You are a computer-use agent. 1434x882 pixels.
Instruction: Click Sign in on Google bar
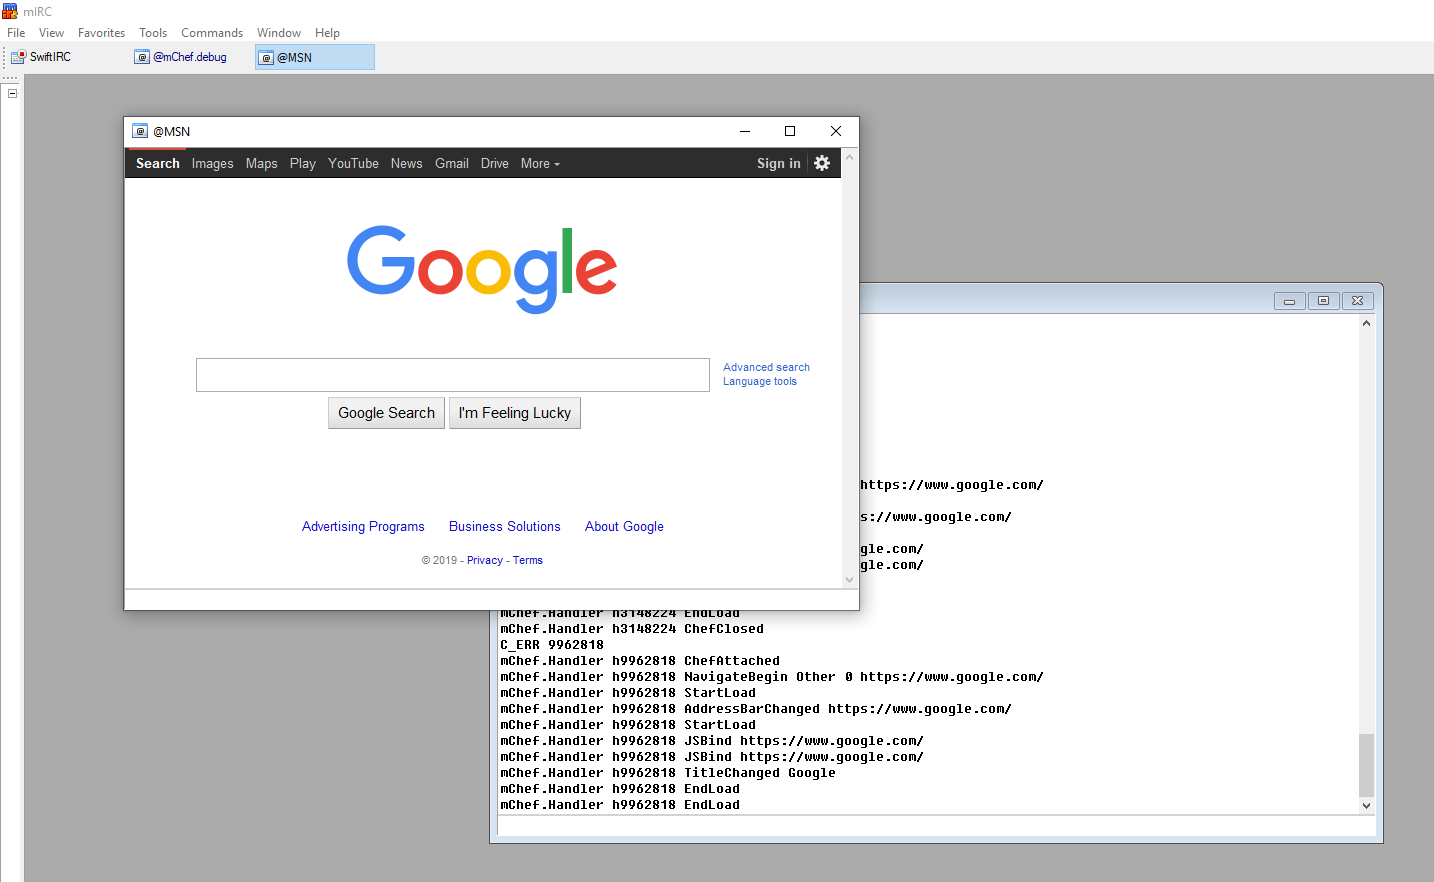[x=779, y=163]
